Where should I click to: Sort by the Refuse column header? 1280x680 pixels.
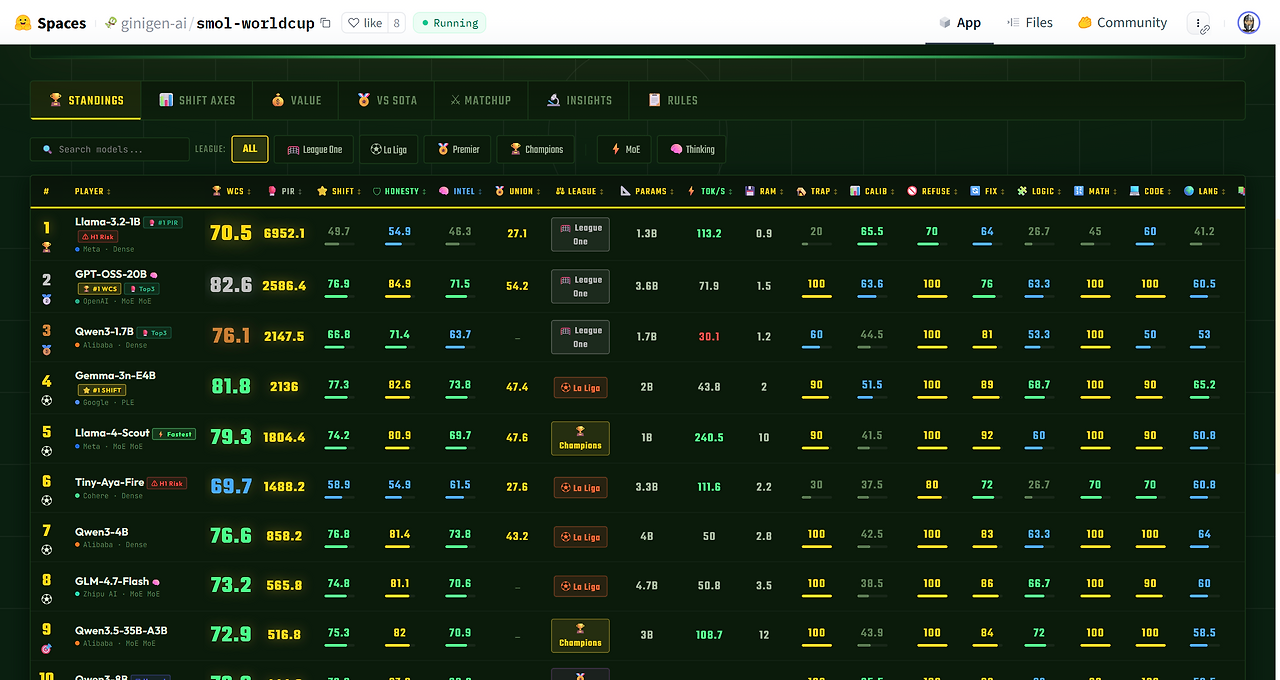(932, 191)
